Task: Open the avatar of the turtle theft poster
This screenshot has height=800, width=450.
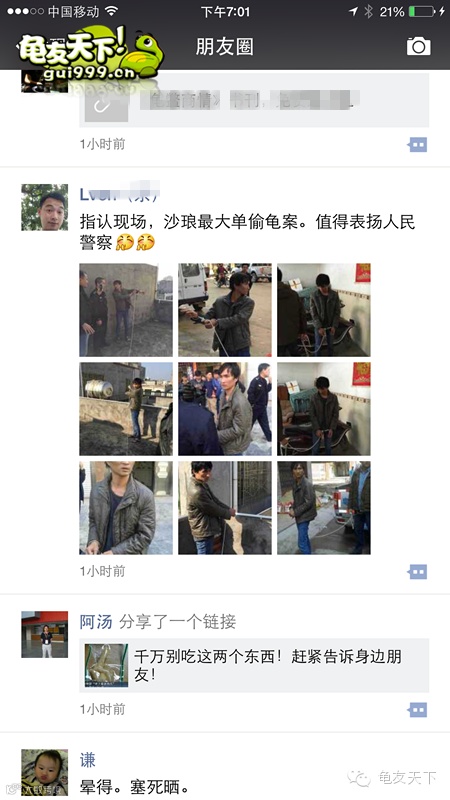Action: pos(44,207)
